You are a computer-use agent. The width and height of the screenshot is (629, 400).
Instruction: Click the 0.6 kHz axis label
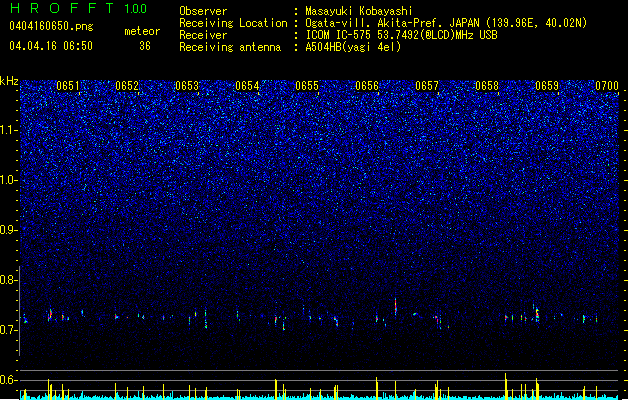coord(9,380)
